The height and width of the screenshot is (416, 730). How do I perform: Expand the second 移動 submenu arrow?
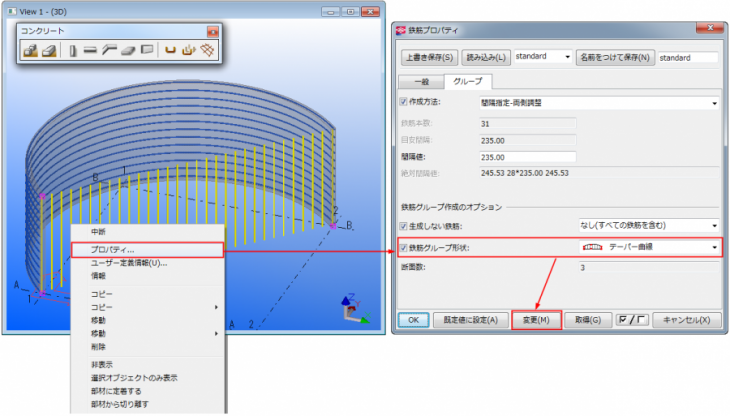pos(216,333)
